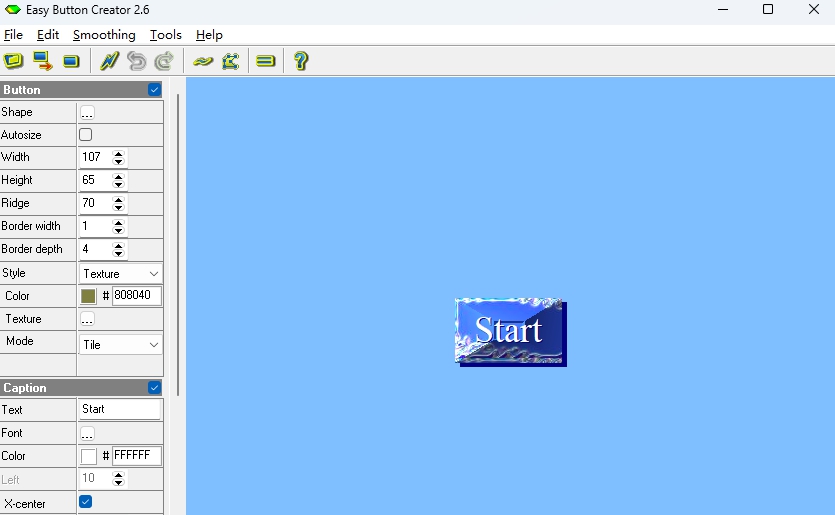The height and width of the screenshot is (515, 835).
Task: Click the Shape browse button
Action: [x=87, y=113]
